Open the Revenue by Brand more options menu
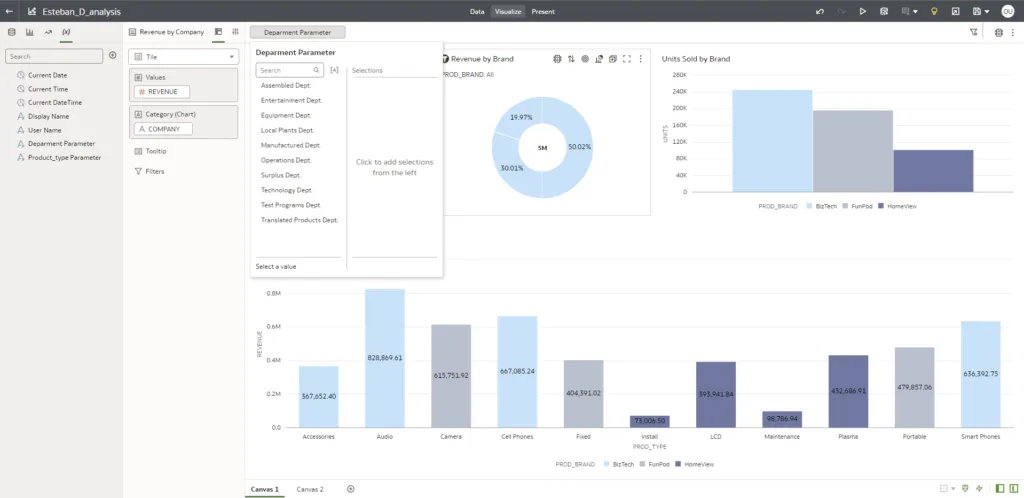This screenshot has width=1024, height=498. (640, 59)
